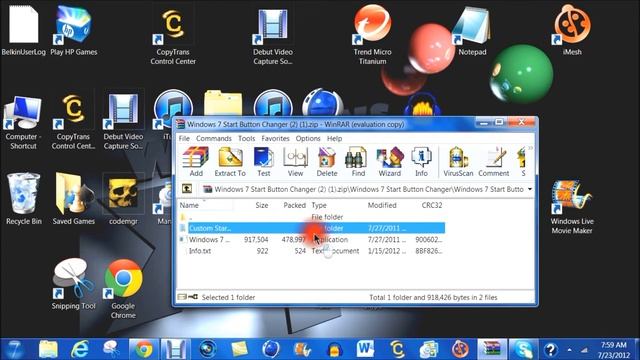Select the Windows Live Movie Maker shortcut
The width and height of the screenshot is (640, 360).
(x=572, y=207)
